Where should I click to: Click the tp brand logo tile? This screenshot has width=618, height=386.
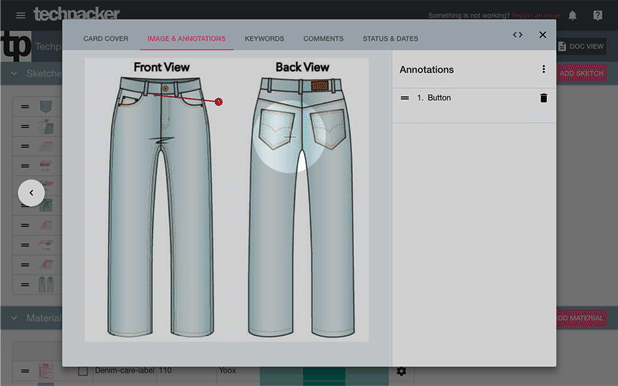[x=16, y=47]
